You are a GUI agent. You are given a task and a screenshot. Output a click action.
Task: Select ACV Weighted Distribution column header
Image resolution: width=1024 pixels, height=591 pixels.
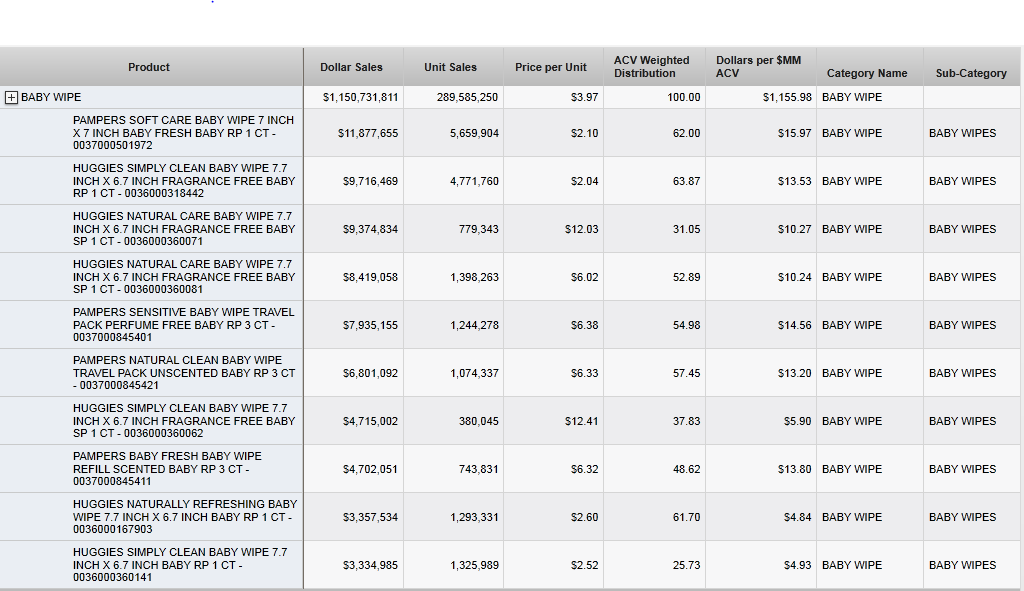(x=652, y=67)
